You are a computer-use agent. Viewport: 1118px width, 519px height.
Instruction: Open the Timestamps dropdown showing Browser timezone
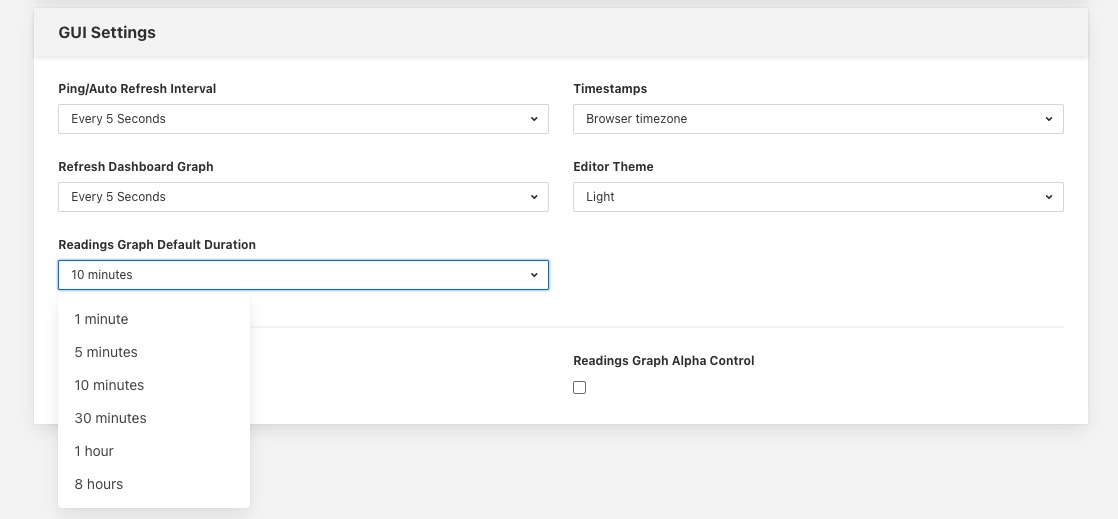[818, 119]
